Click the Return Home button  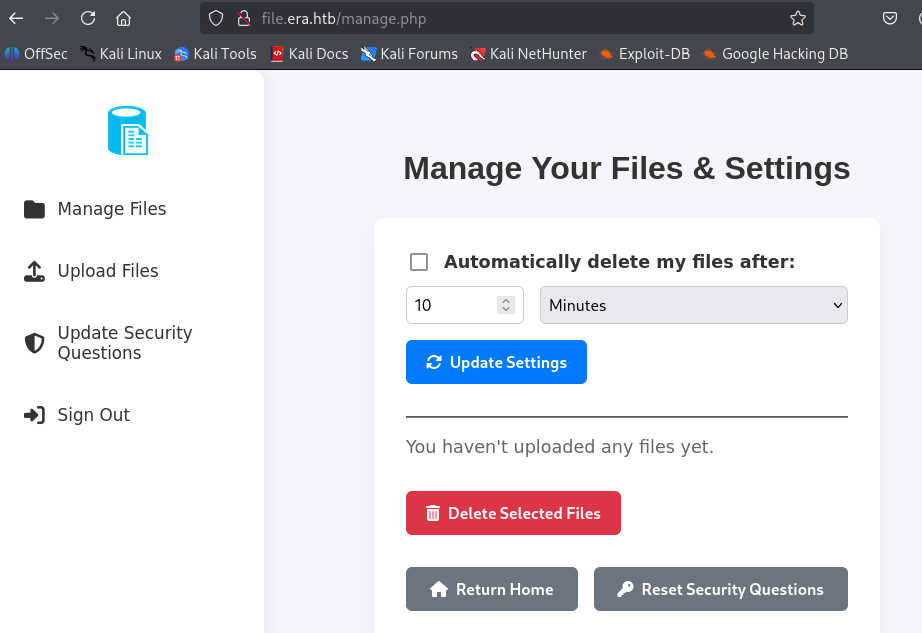[491, 589]
